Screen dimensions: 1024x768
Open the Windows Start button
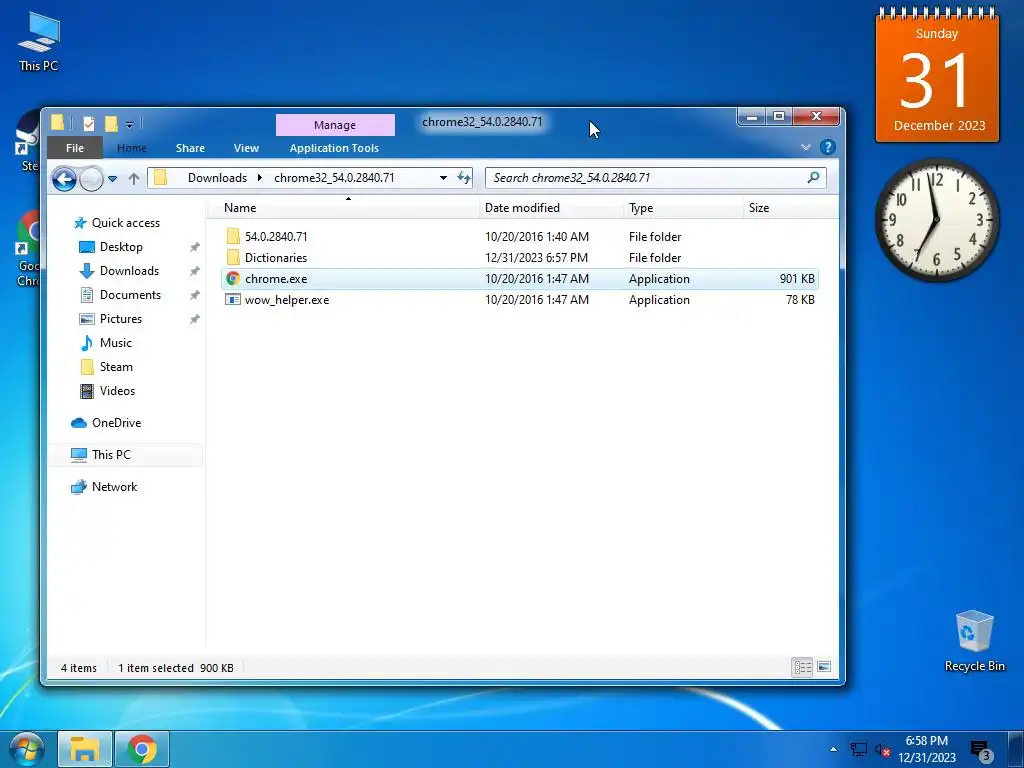27,750
